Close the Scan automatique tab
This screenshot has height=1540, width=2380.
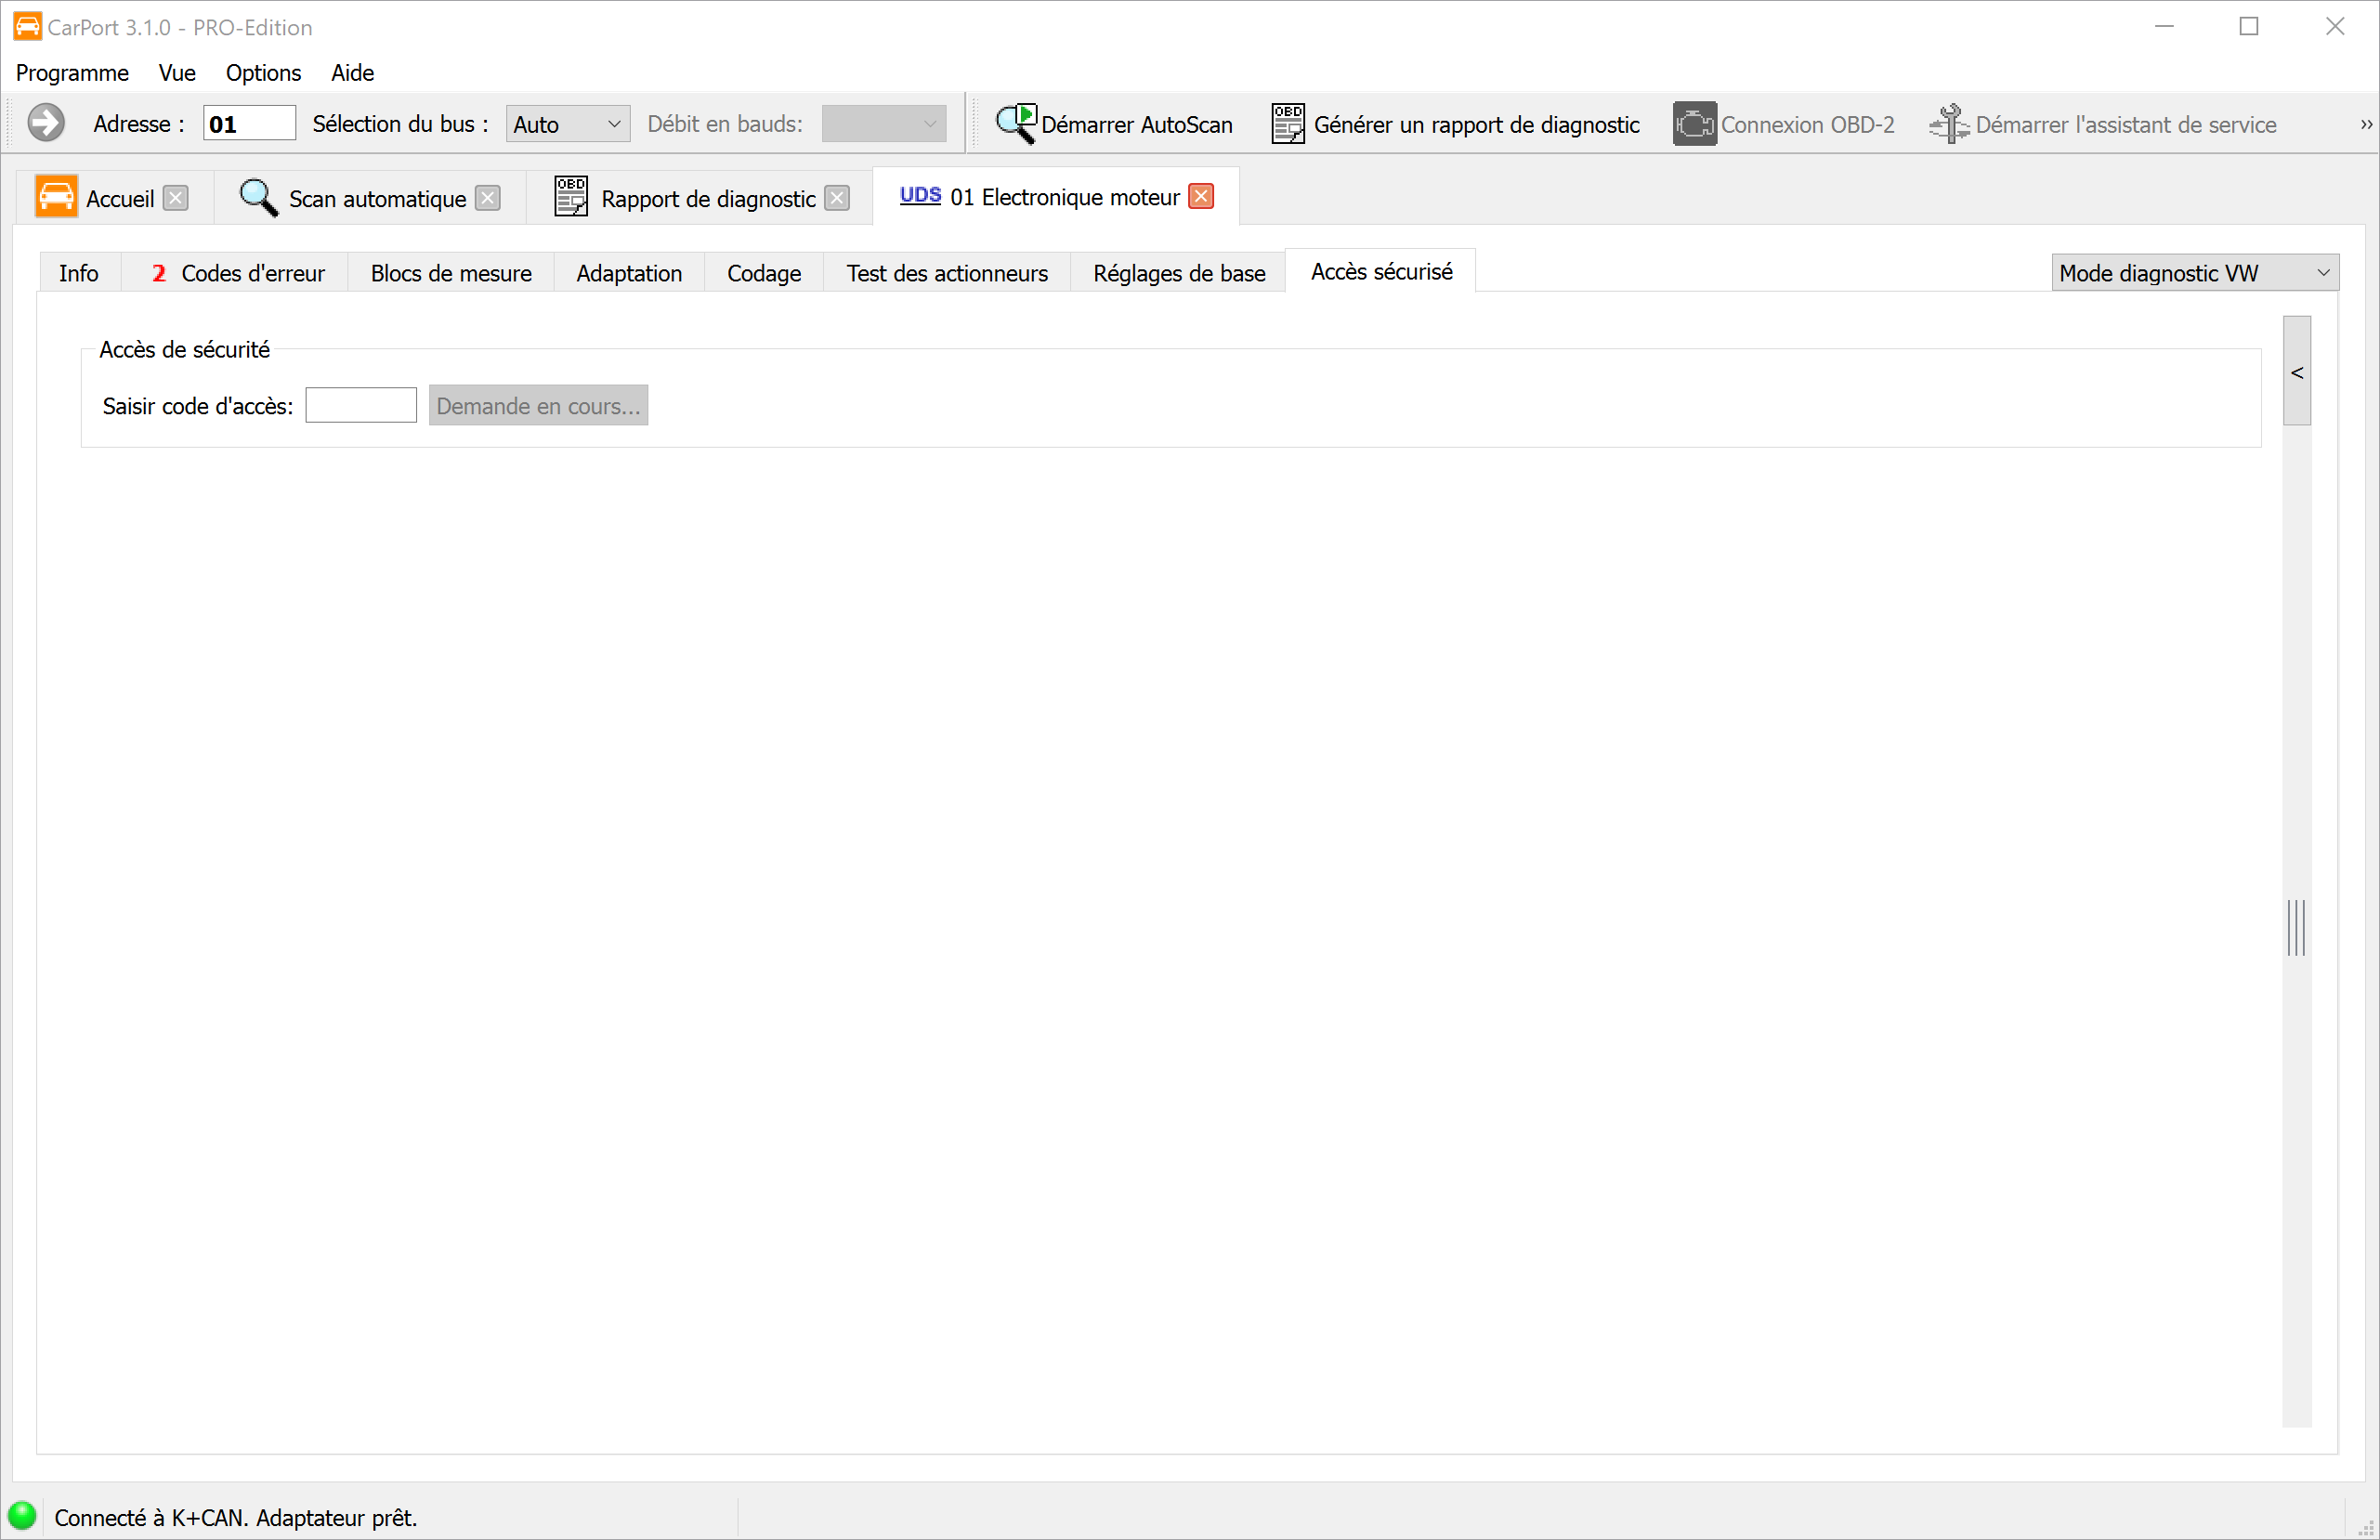click(488, 198)
